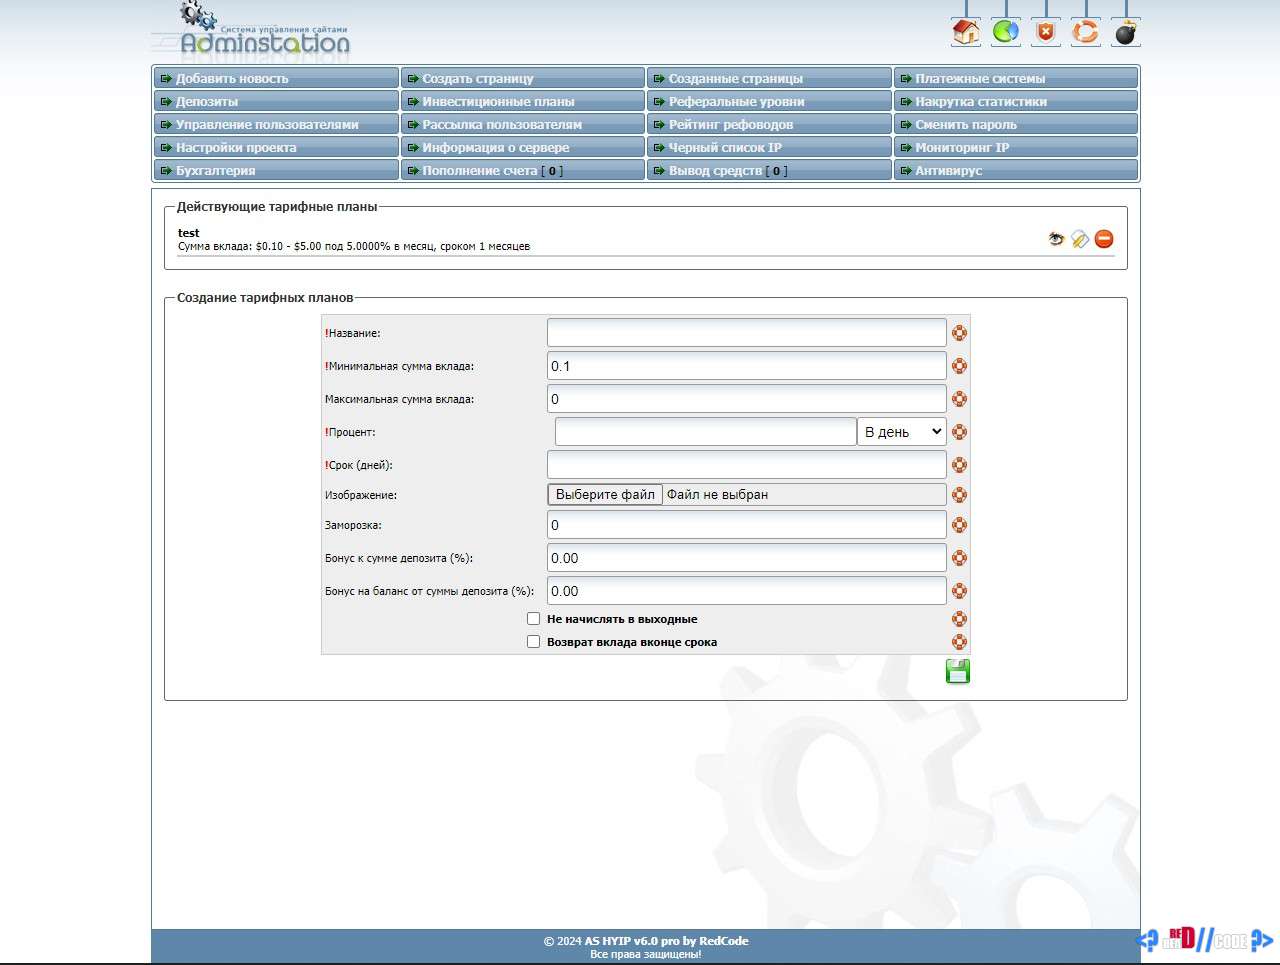Click the test plan name text
The height and width of the screenshot is (965, 1280).
(189, 233)
